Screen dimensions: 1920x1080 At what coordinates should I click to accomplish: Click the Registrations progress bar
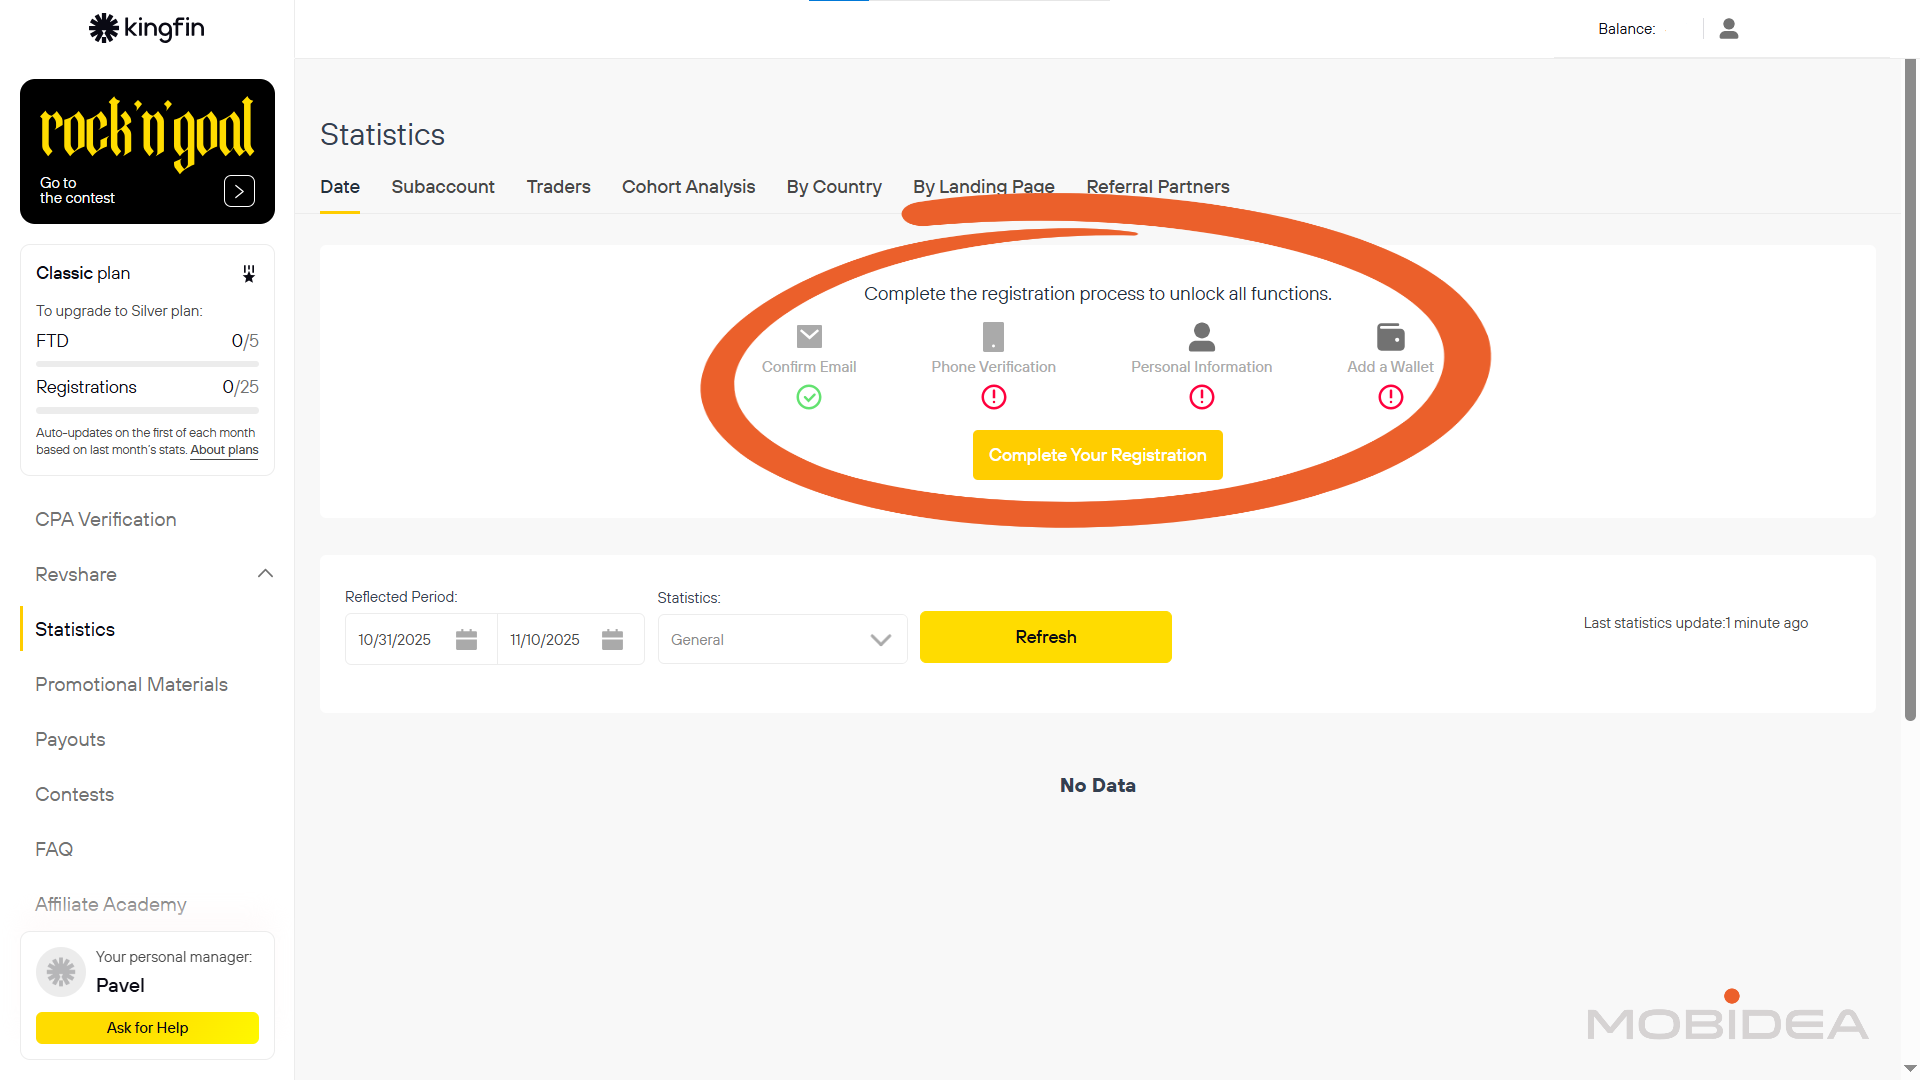coord(147,410)
